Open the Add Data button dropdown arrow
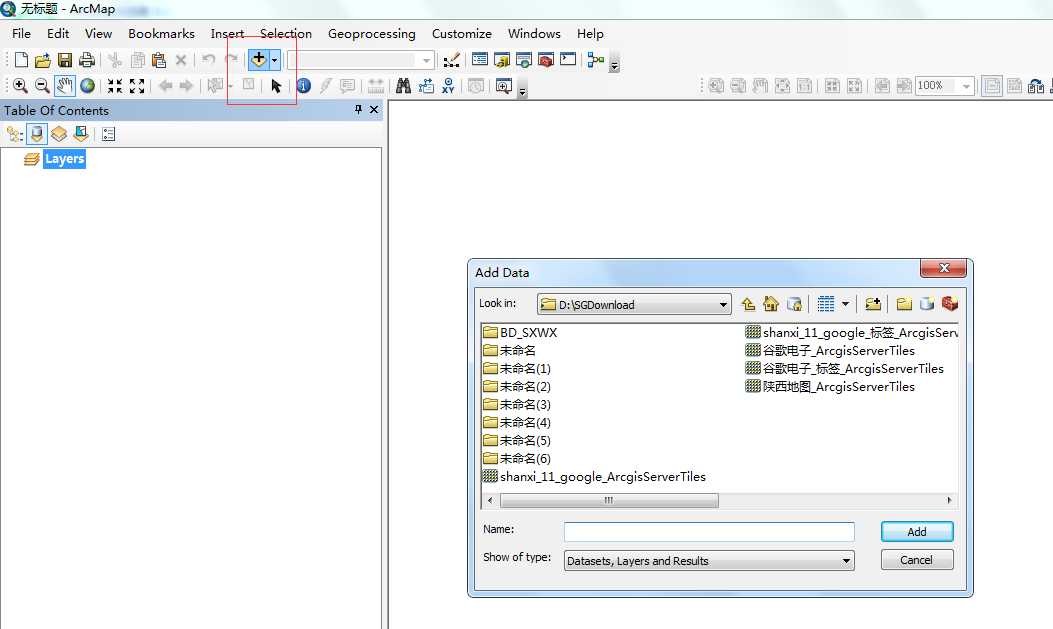Viewport: 1053px width, 629px height. coord(274,60)
